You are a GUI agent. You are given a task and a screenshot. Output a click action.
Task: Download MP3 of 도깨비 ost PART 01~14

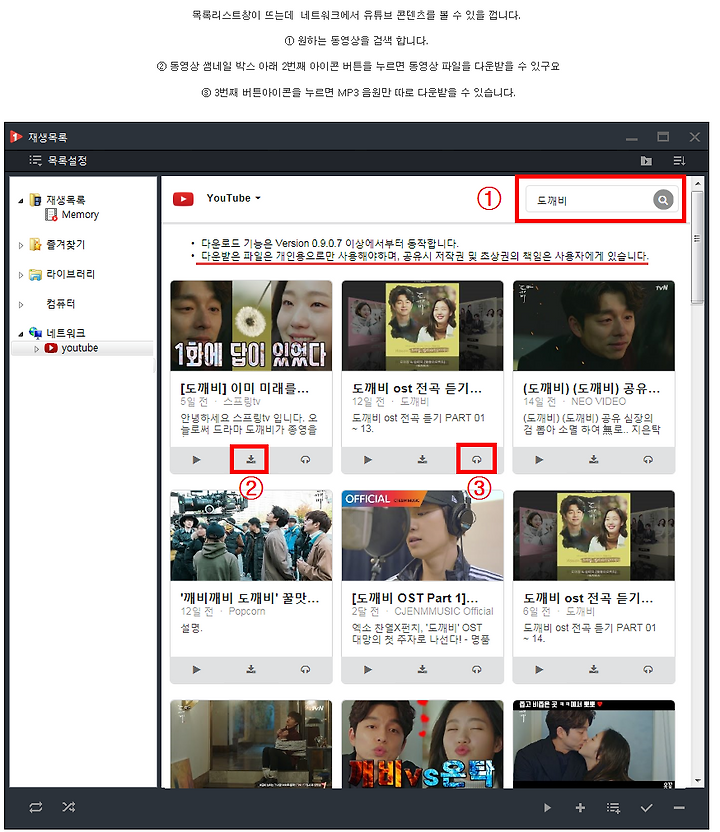648,670
